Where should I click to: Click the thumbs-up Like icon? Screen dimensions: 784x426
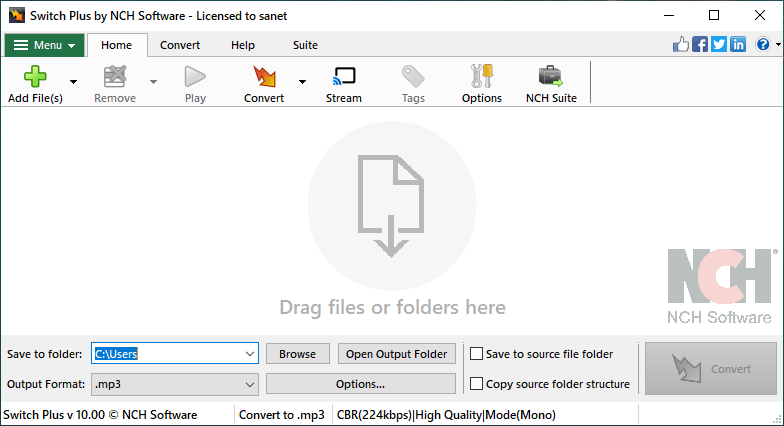(680, 44)
